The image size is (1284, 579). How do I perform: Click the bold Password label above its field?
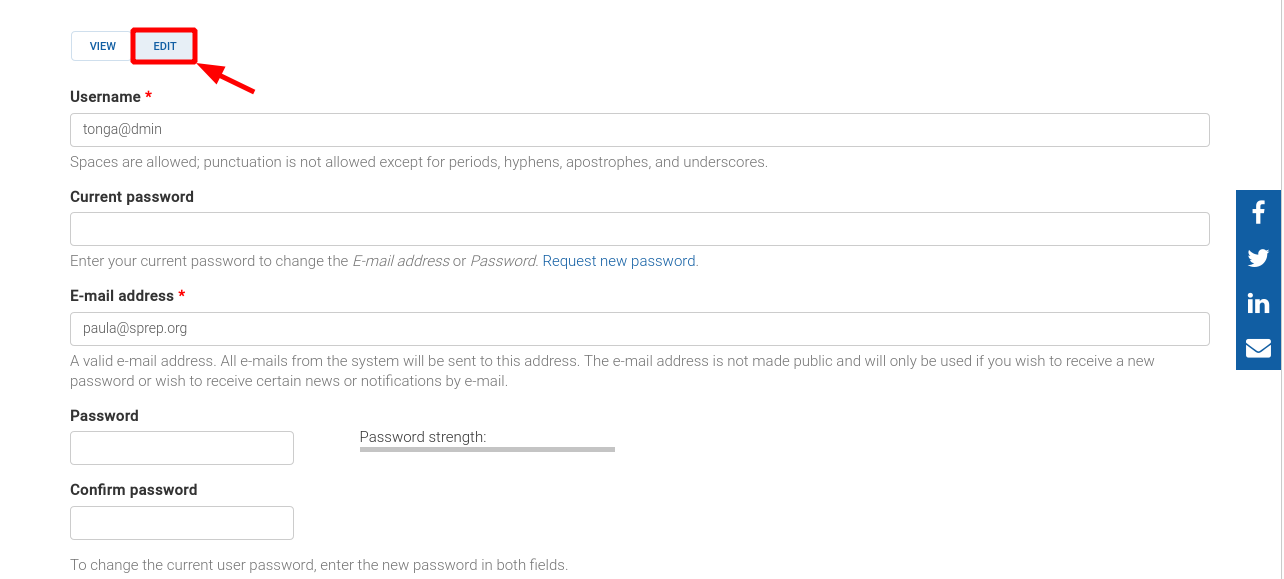pos(104,416)
